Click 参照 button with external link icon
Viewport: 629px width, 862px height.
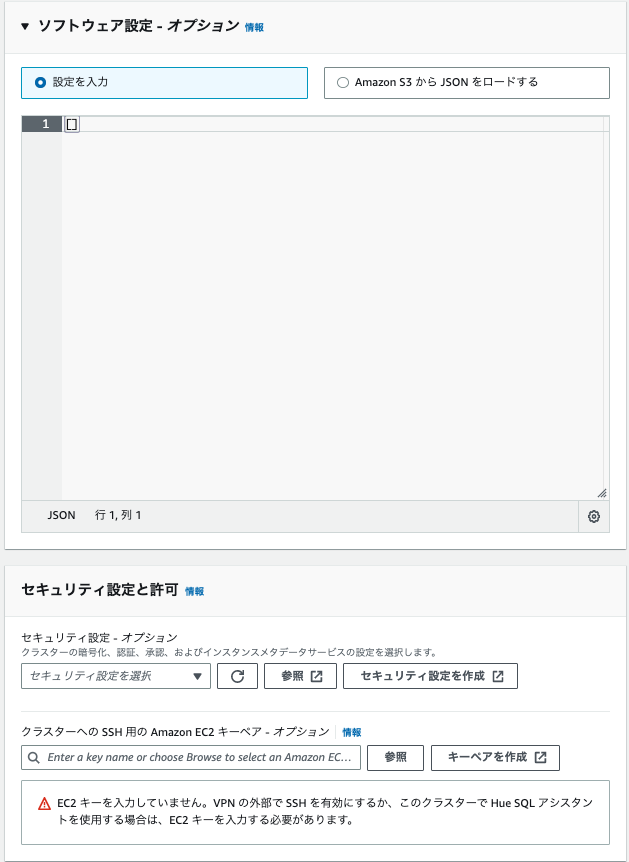coord(300,676)
